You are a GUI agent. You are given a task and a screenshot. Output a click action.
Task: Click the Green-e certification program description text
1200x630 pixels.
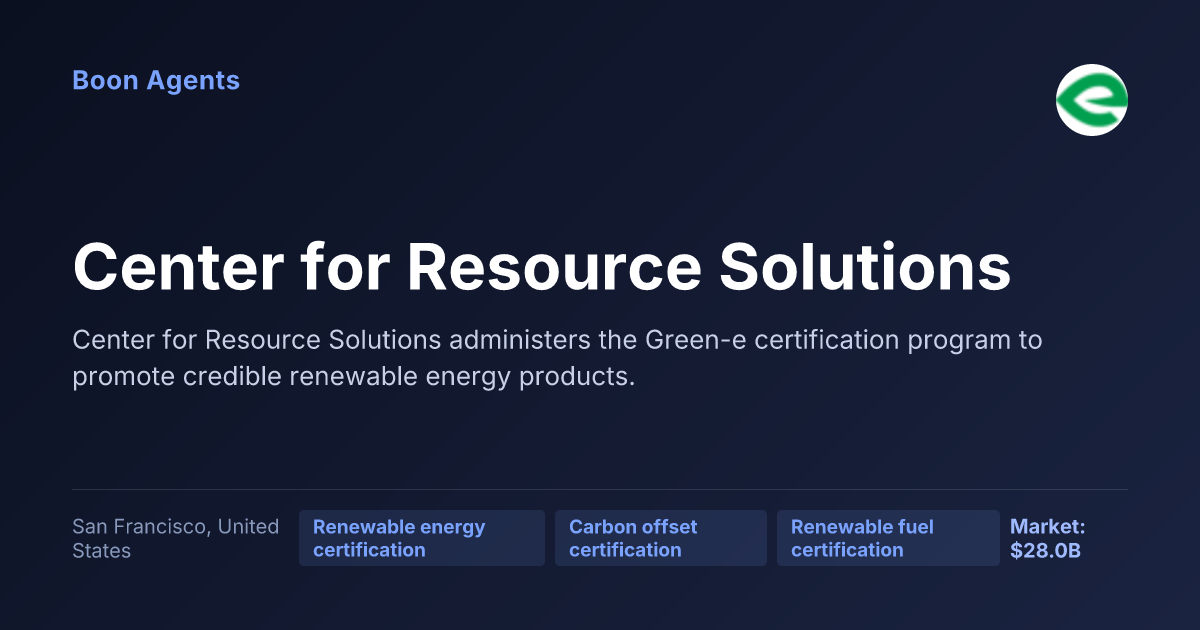(557, 359)
